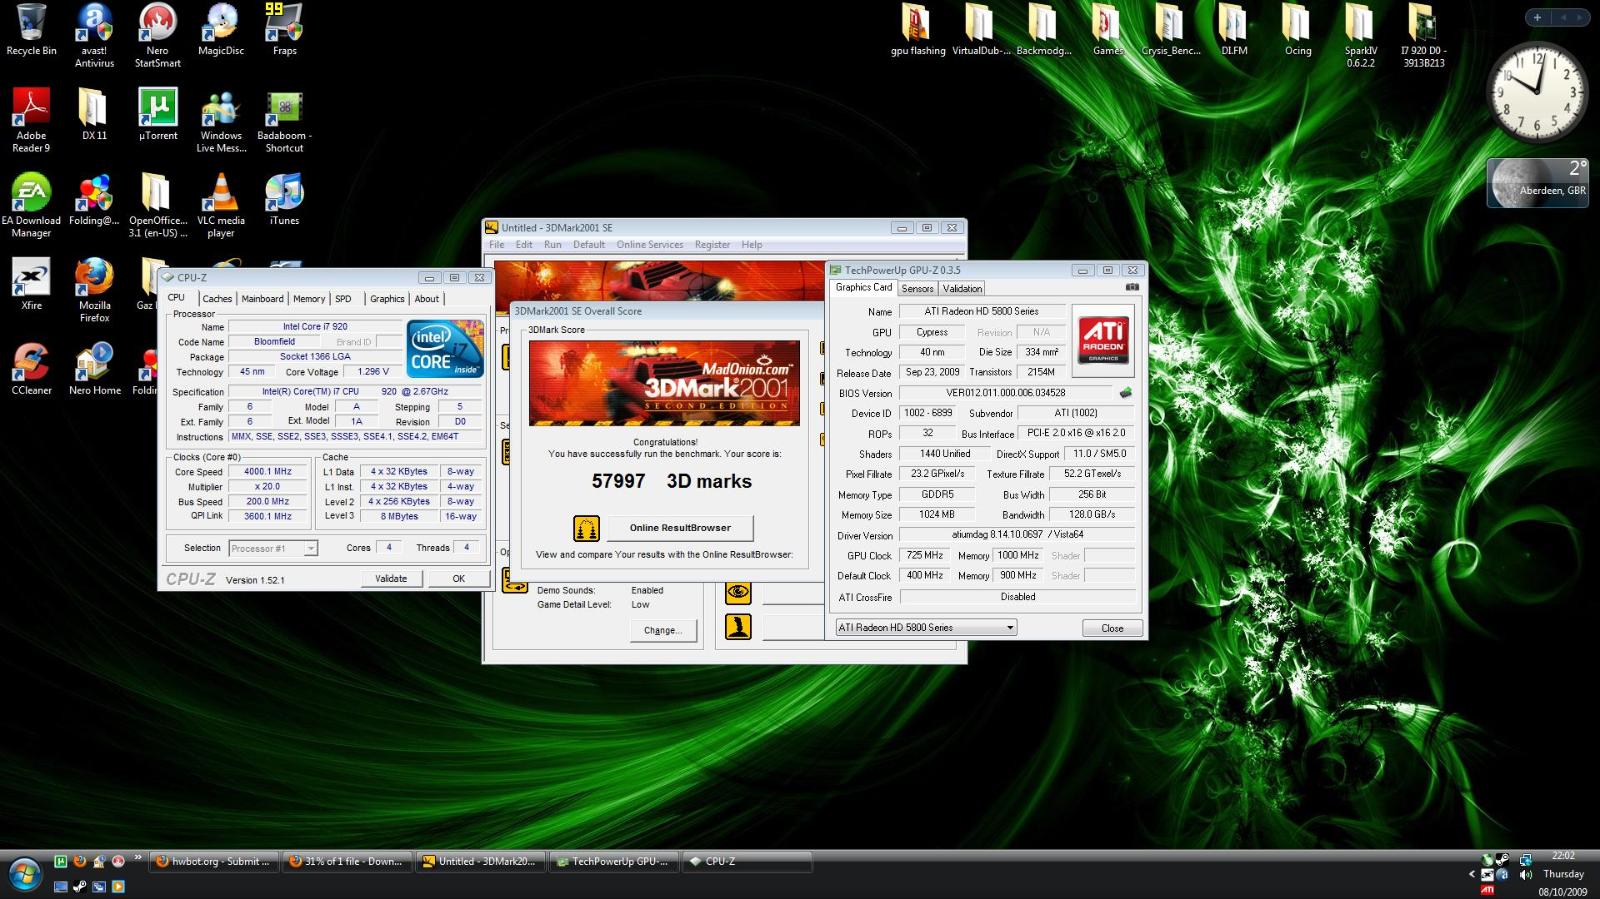Open EA Download Manager icon
The height and width of the screenshot is (899, 1600).
[x=31, y=206]
